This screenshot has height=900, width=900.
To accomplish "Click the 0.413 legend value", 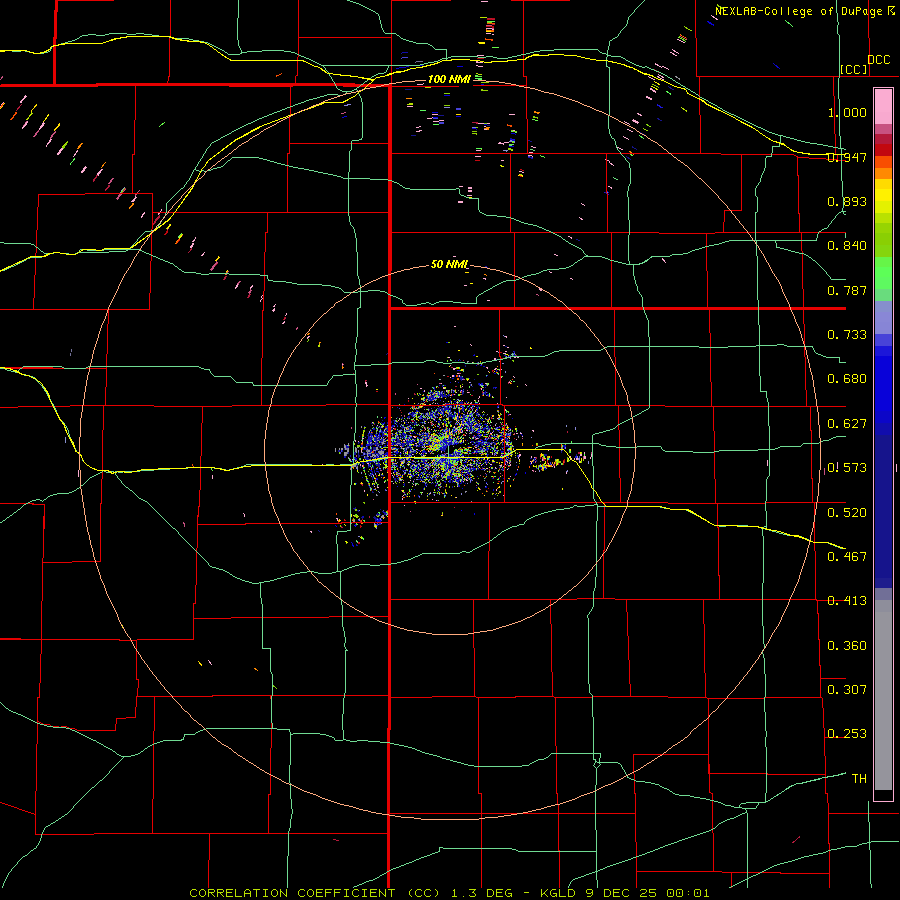I will point(847,601).
